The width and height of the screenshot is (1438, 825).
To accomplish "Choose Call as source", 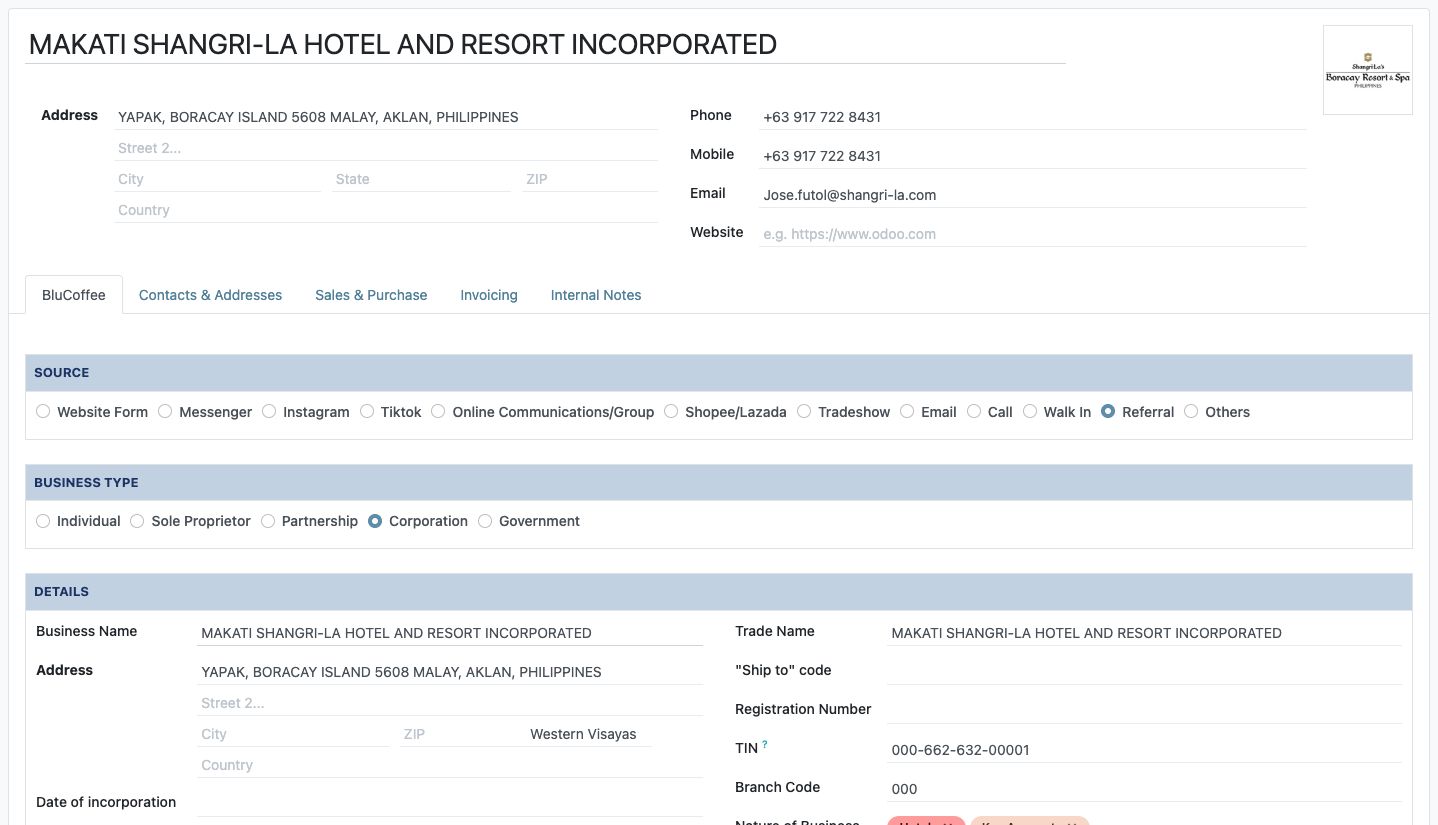I will 974,411.
